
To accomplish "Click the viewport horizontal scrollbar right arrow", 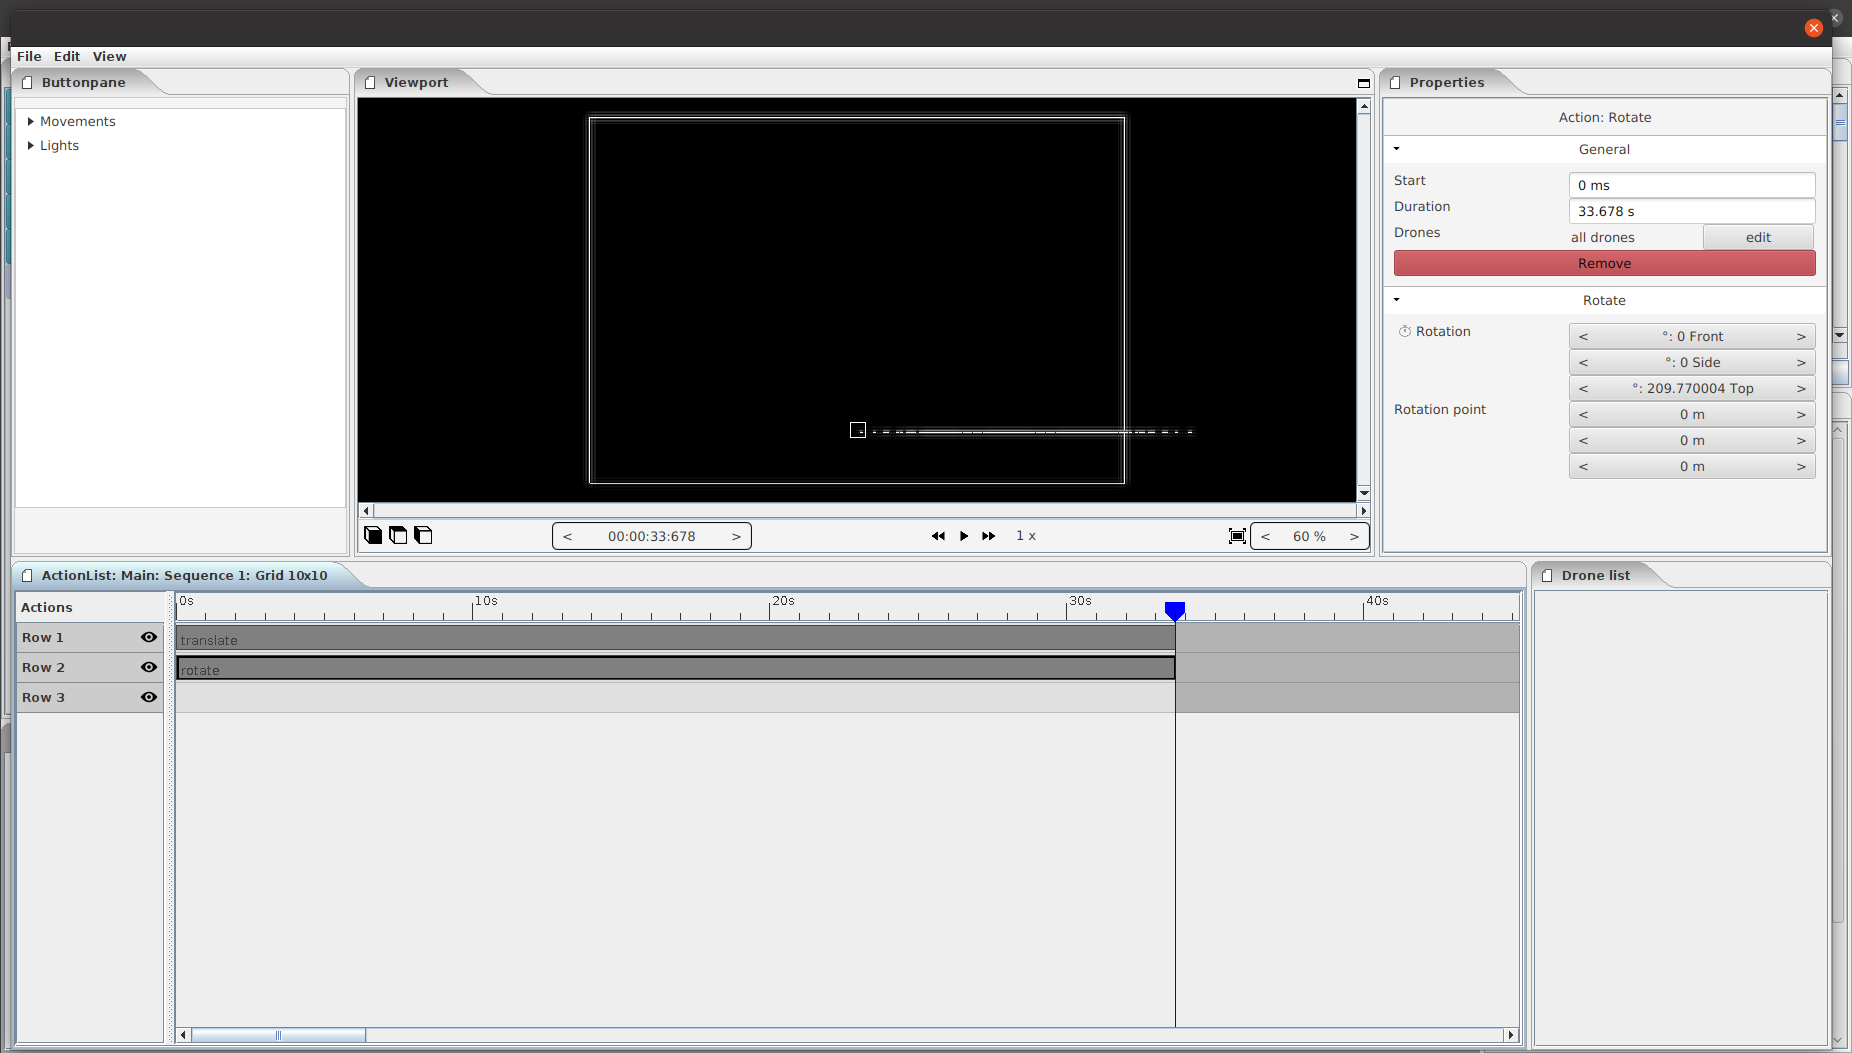I will pos(1362,511).
